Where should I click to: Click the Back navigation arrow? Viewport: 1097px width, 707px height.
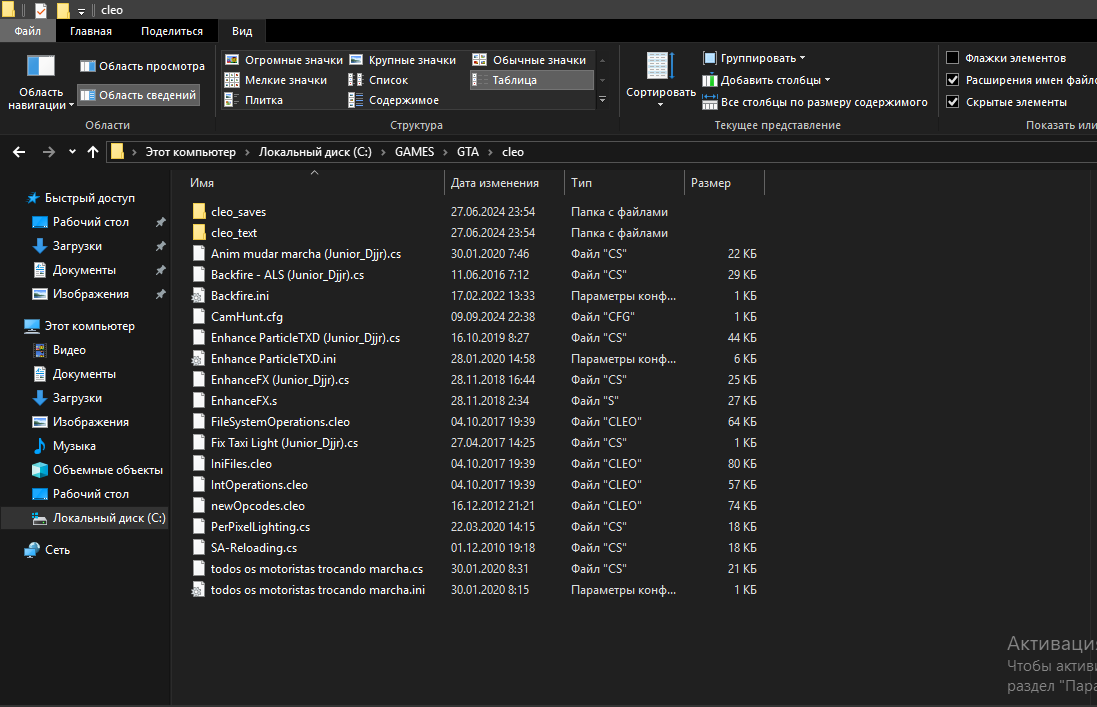point(19,152)
